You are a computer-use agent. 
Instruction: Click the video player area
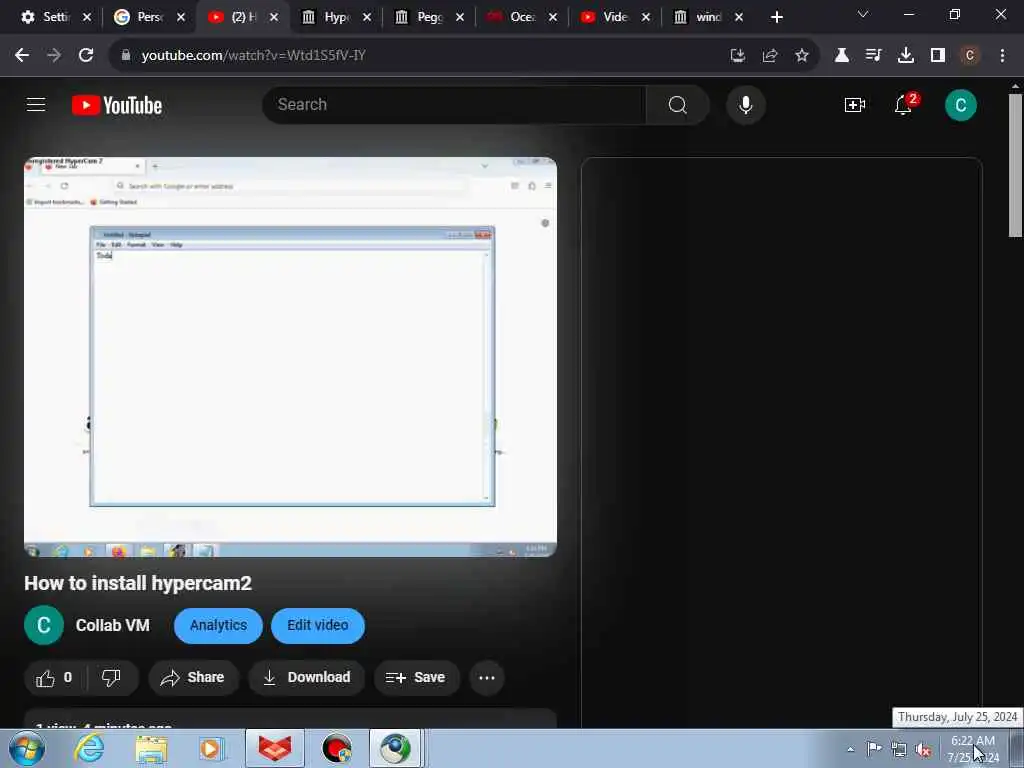point(291,357)
